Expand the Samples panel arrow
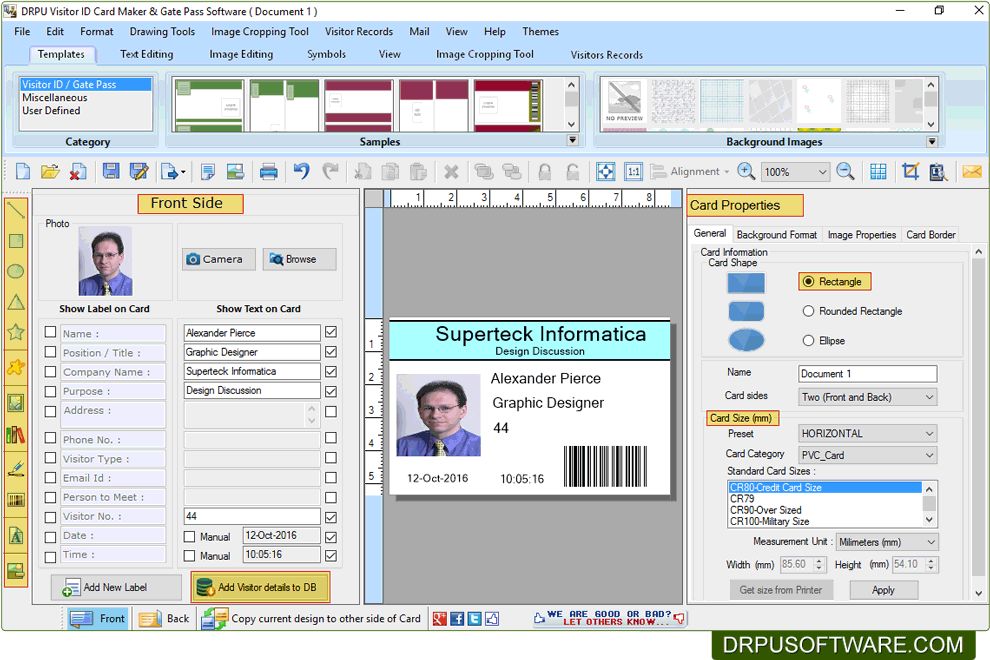The image size is (990, 660). pos(573,140)
